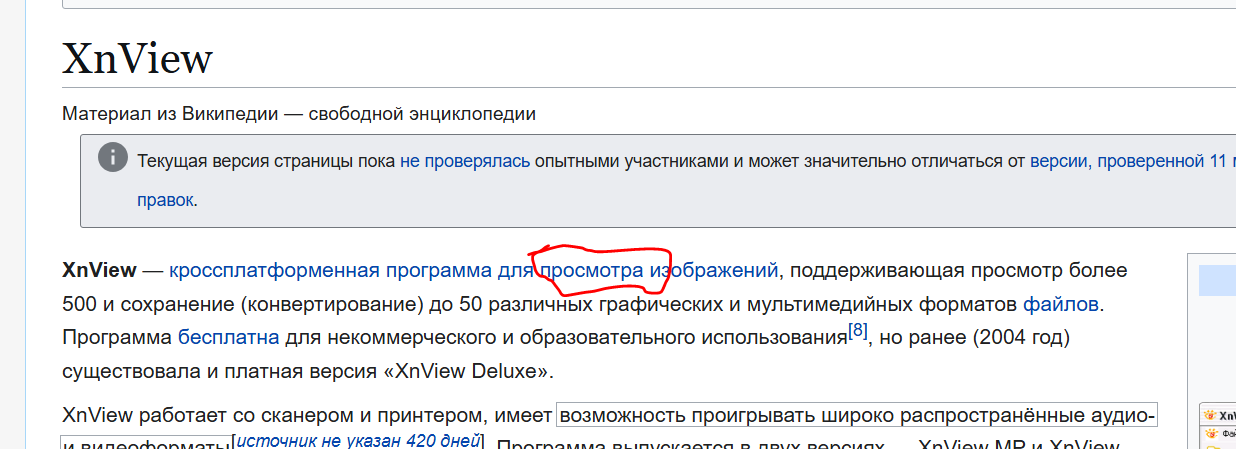
Task: Click the XnView logo icon in infobox screenshot title
Action: [x=1211, y=415]
